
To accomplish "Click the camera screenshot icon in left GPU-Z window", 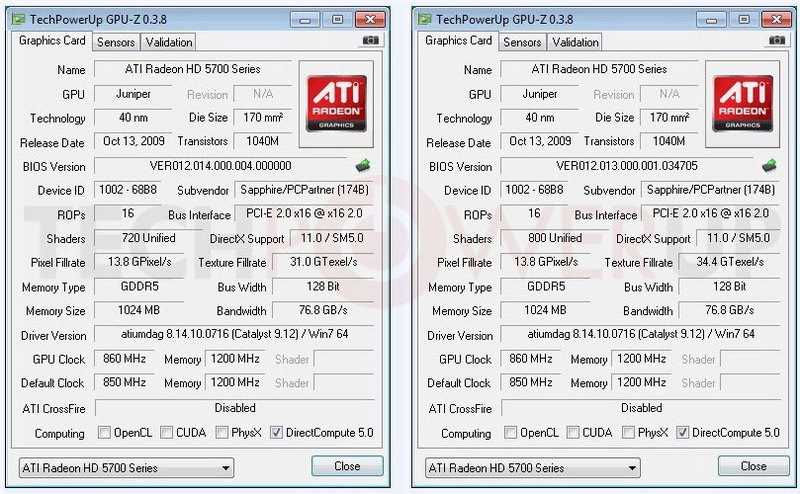I will [x=370, y=40].
